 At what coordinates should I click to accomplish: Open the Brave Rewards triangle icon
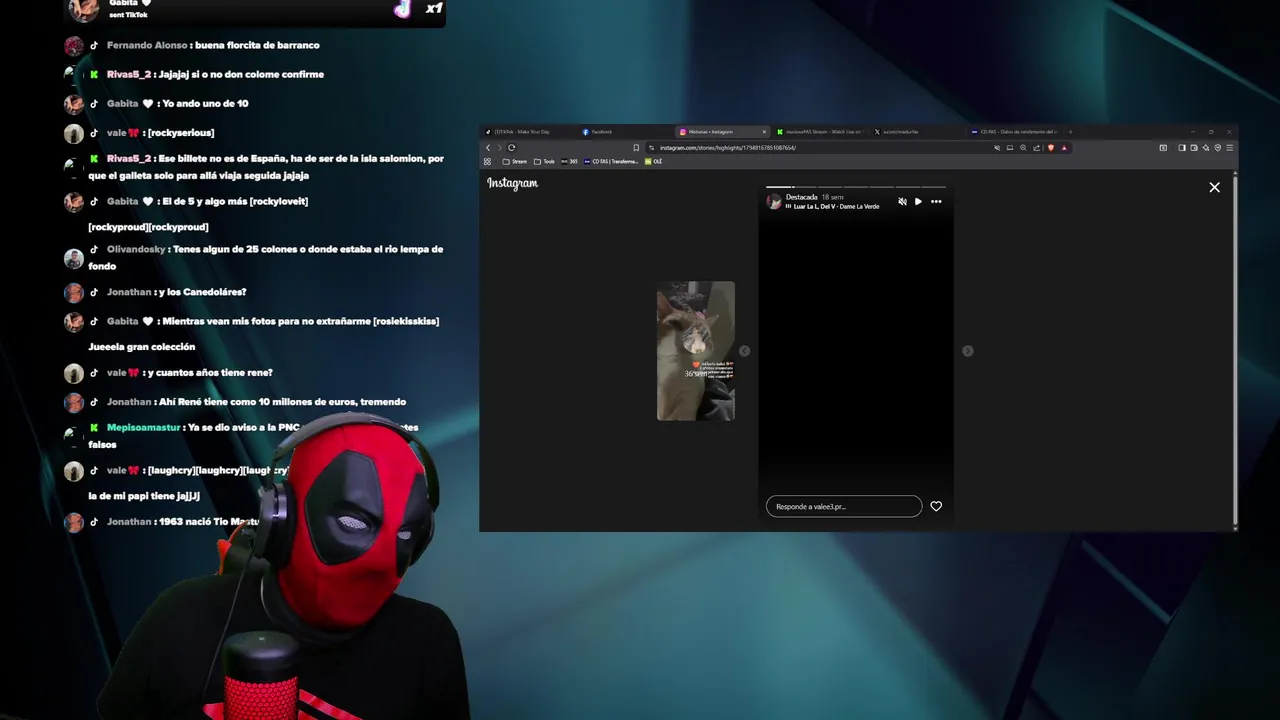pos(1064,148)
